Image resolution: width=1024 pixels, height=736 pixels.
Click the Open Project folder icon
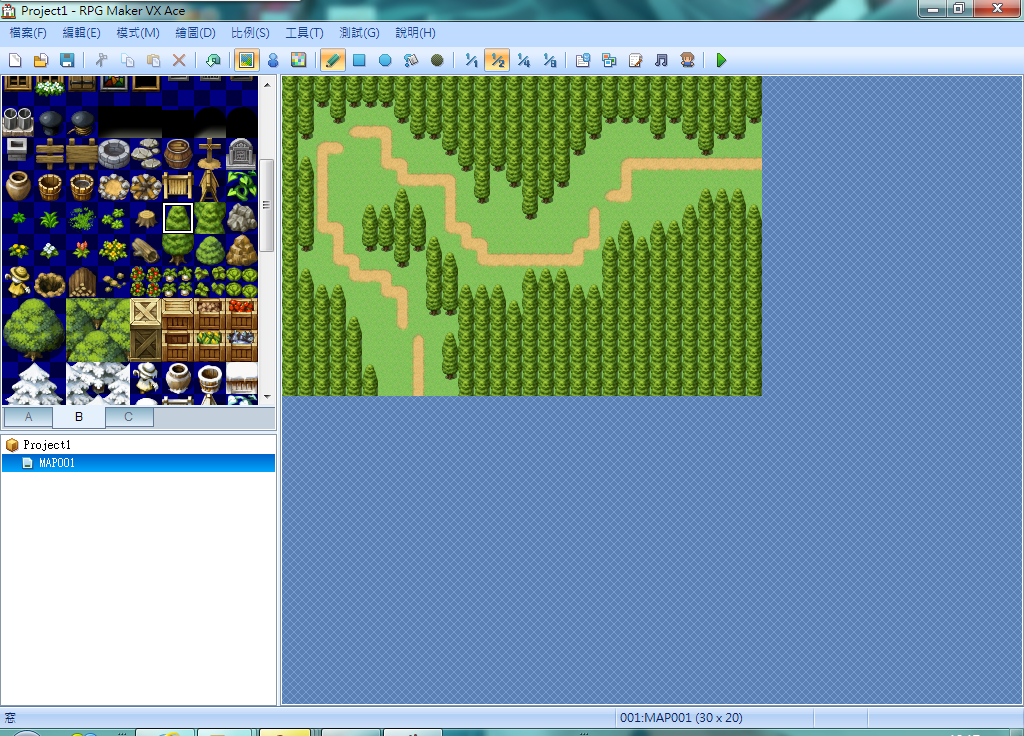click(40, 61)
